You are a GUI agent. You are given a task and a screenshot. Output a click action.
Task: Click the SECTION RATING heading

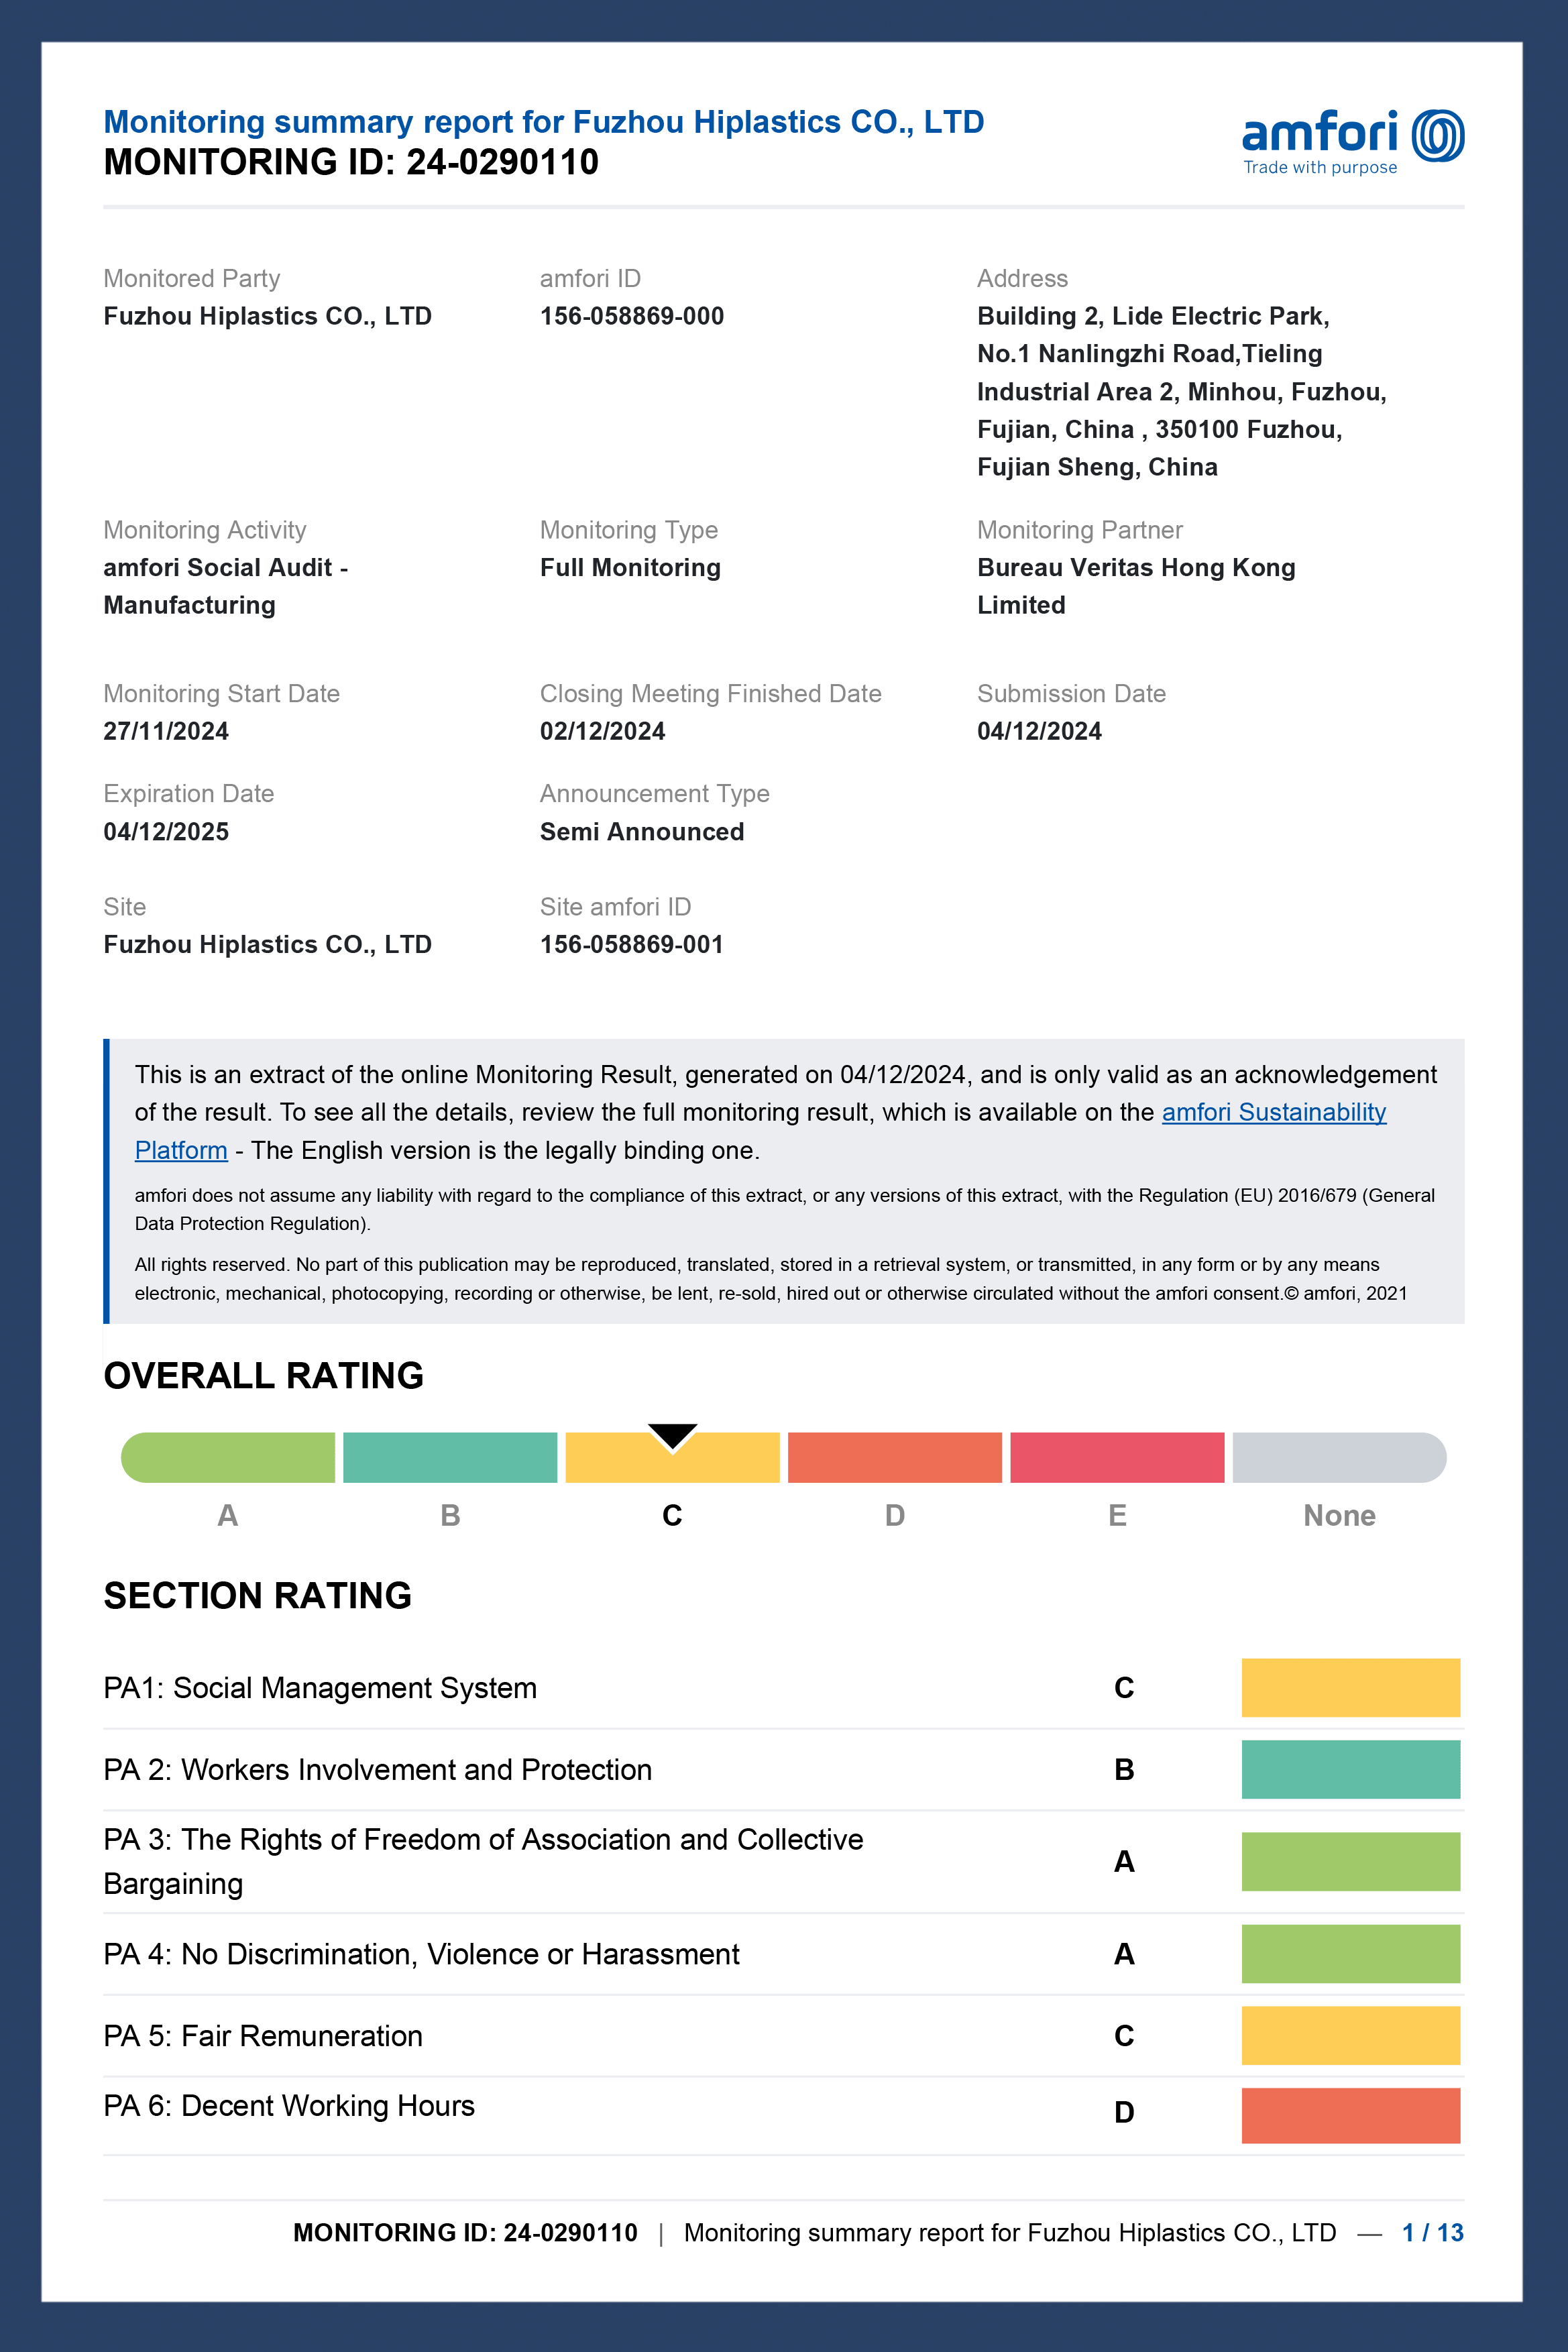click(258, 1596)
